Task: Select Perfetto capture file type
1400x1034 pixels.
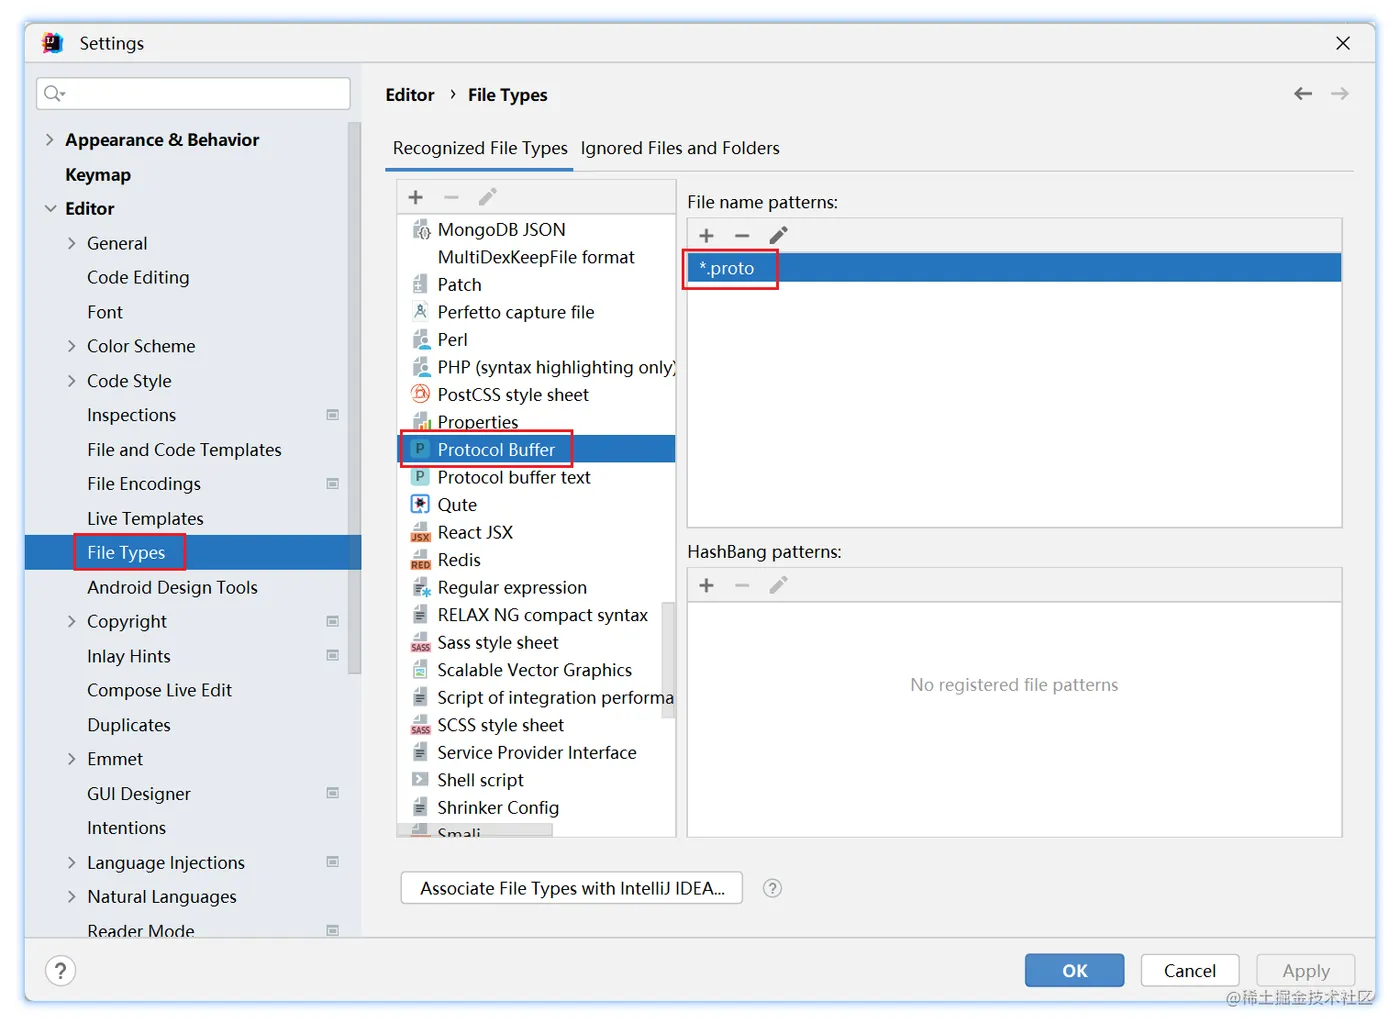Action: coord(516,312)
